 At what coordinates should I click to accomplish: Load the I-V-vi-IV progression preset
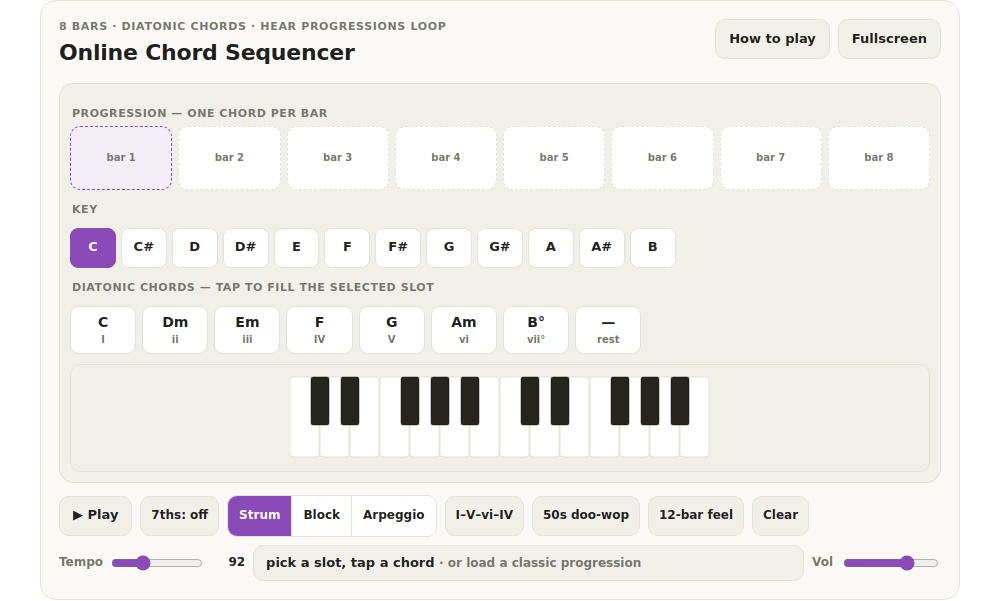coord(484,516)
